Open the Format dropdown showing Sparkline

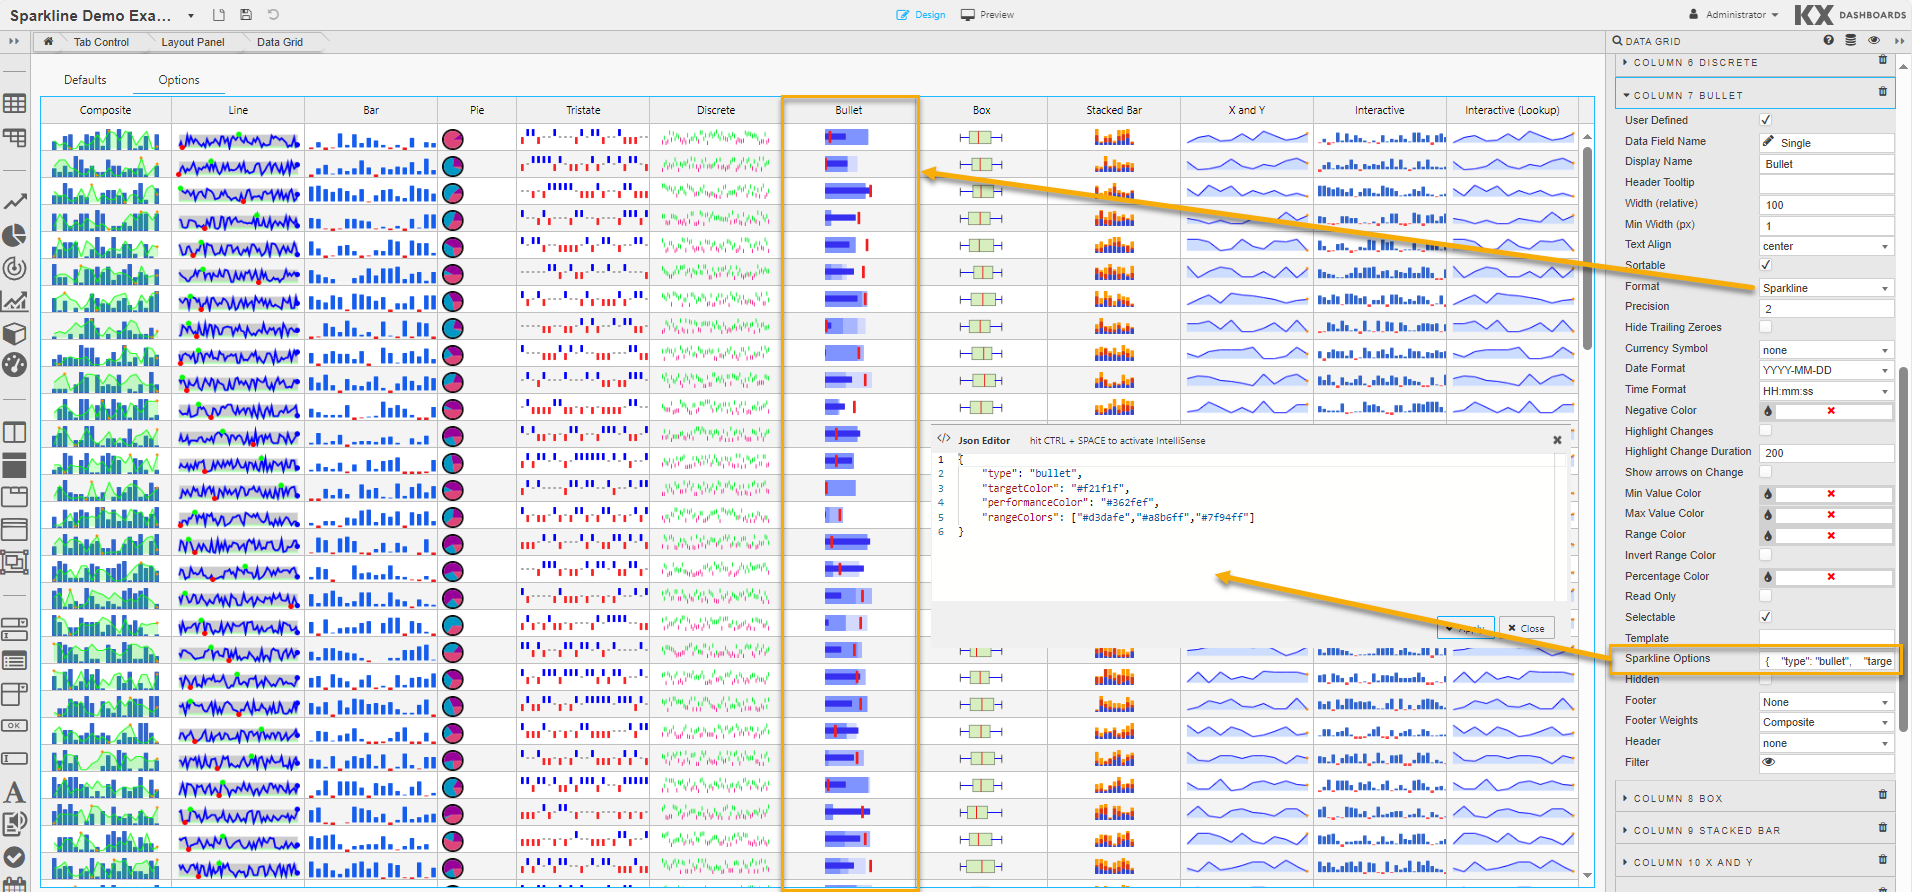click(1825, 288)
